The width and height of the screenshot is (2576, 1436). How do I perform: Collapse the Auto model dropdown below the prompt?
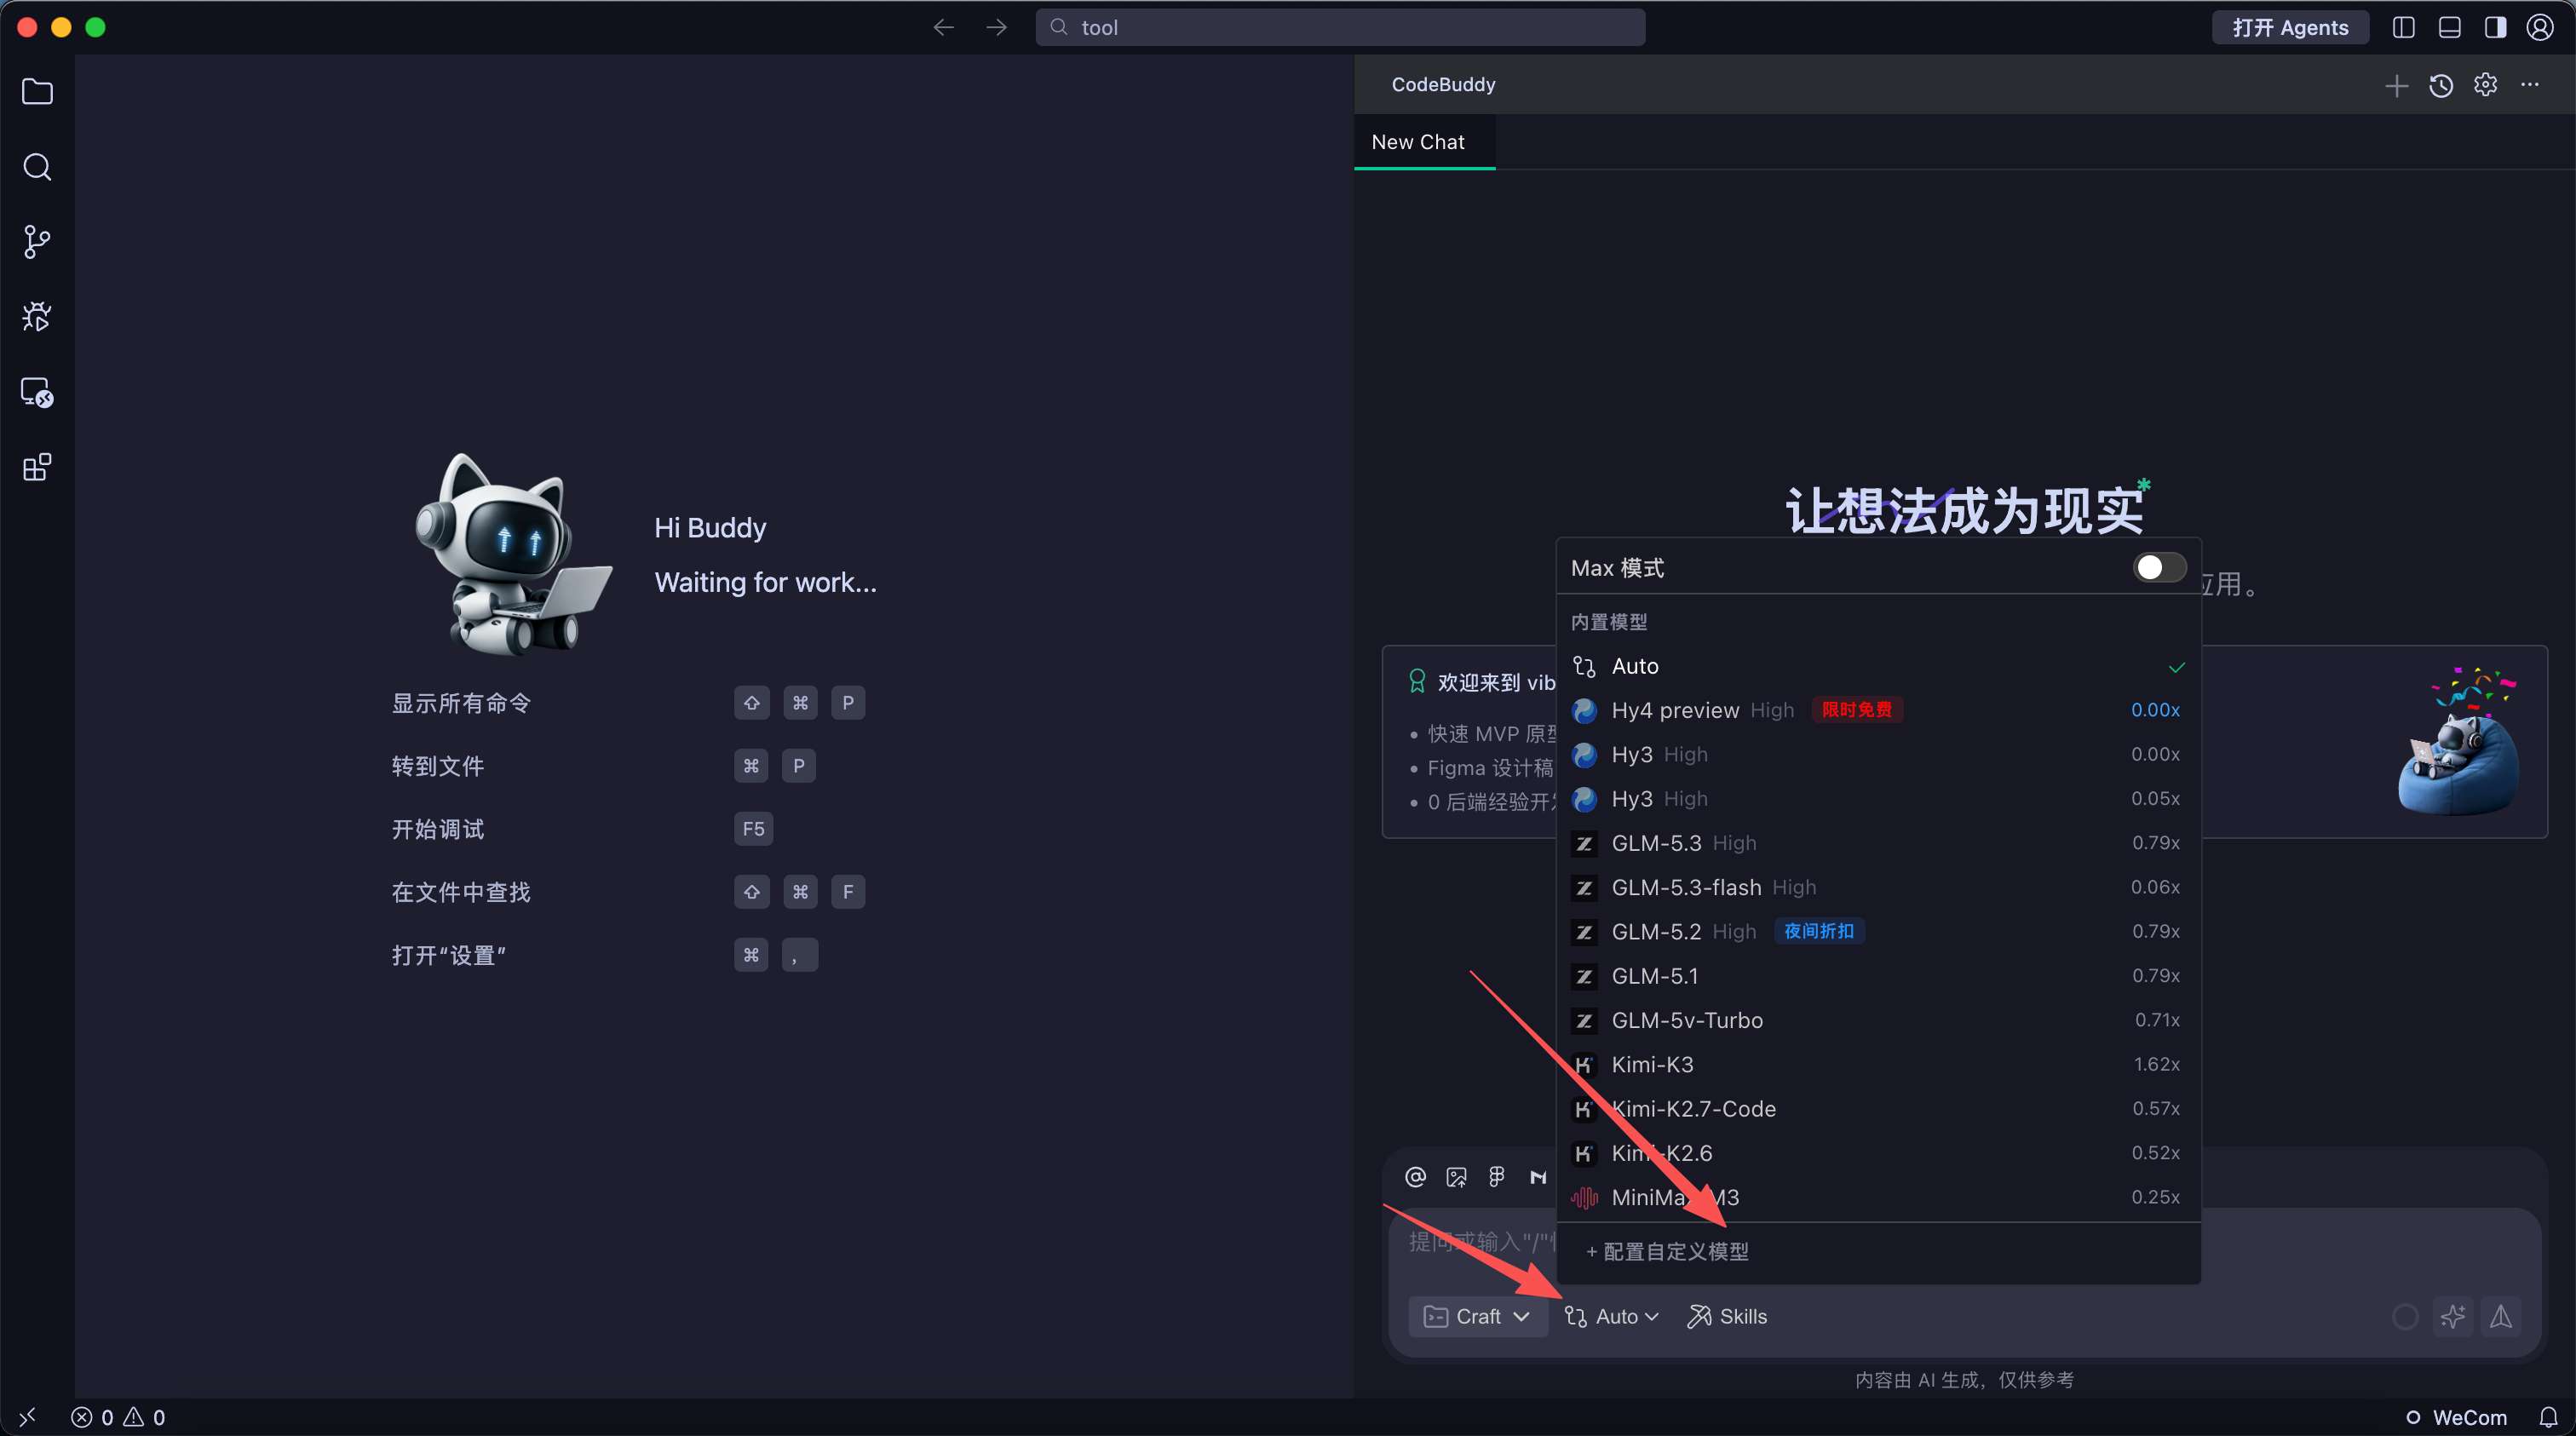point(1611,1316)
